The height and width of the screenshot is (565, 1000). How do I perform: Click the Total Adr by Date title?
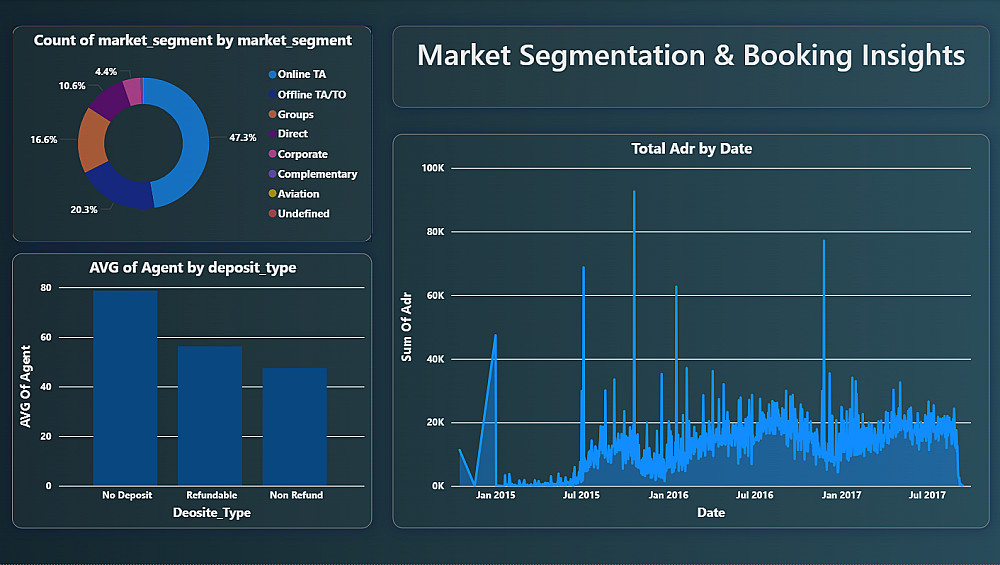coord(691,149)
